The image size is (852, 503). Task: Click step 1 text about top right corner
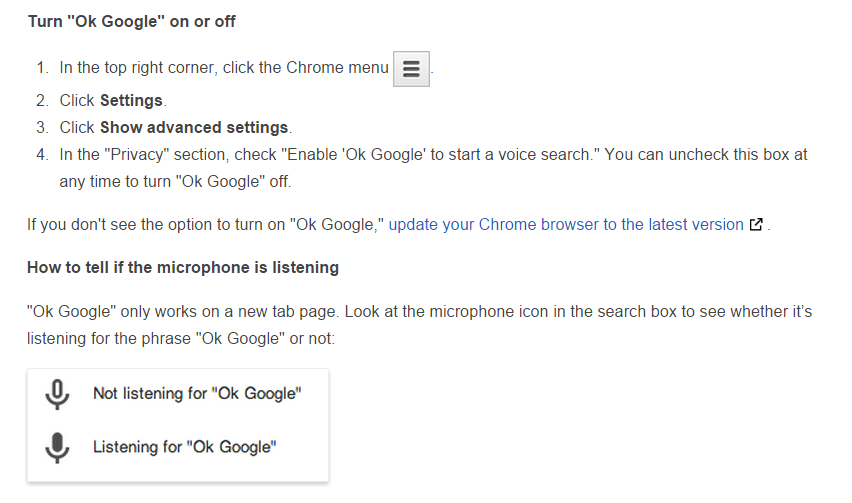tap(224, 67)
